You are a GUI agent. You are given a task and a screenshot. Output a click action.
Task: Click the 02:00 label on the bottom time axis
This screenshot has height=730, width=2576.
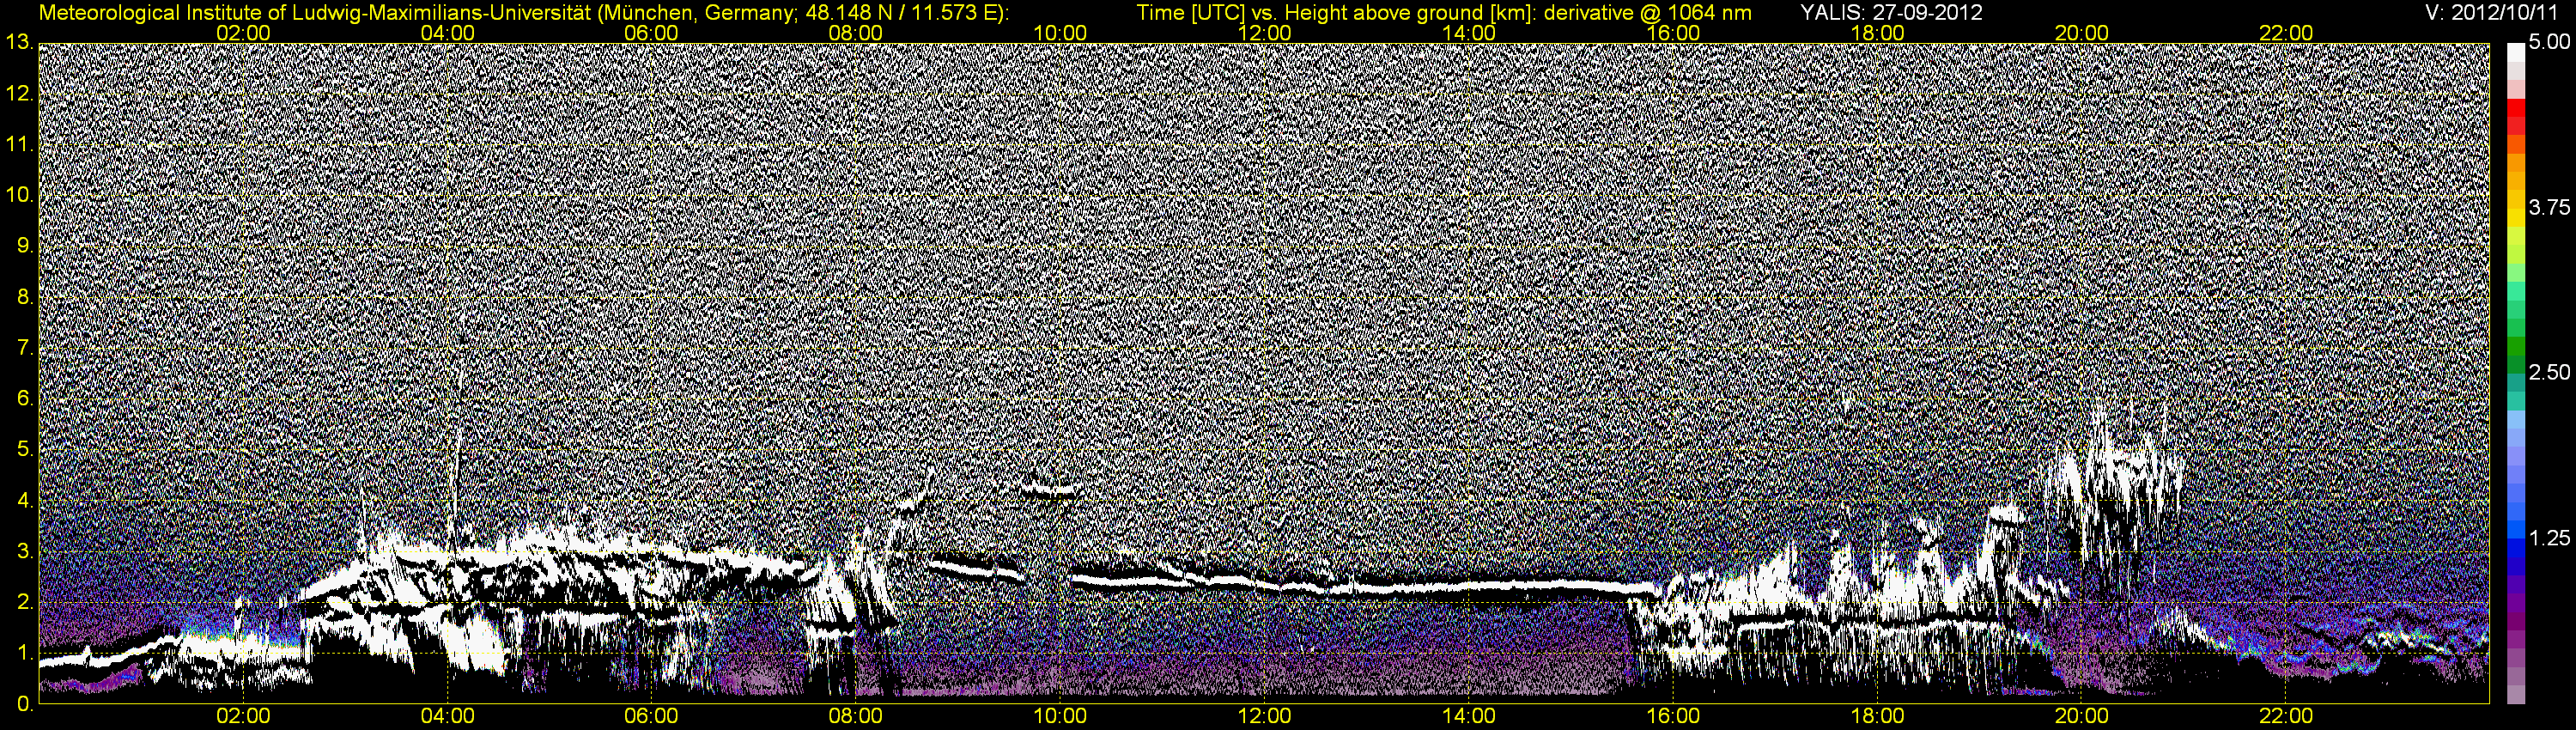[244, 717]
